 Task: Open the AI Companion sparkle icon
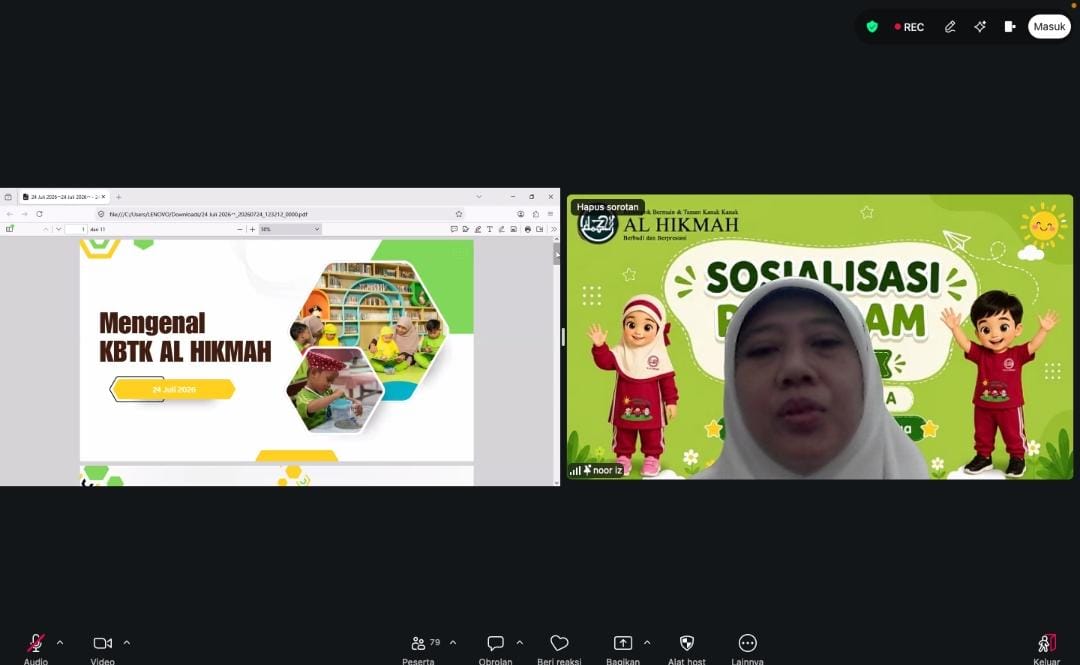(x=979, y=27)
